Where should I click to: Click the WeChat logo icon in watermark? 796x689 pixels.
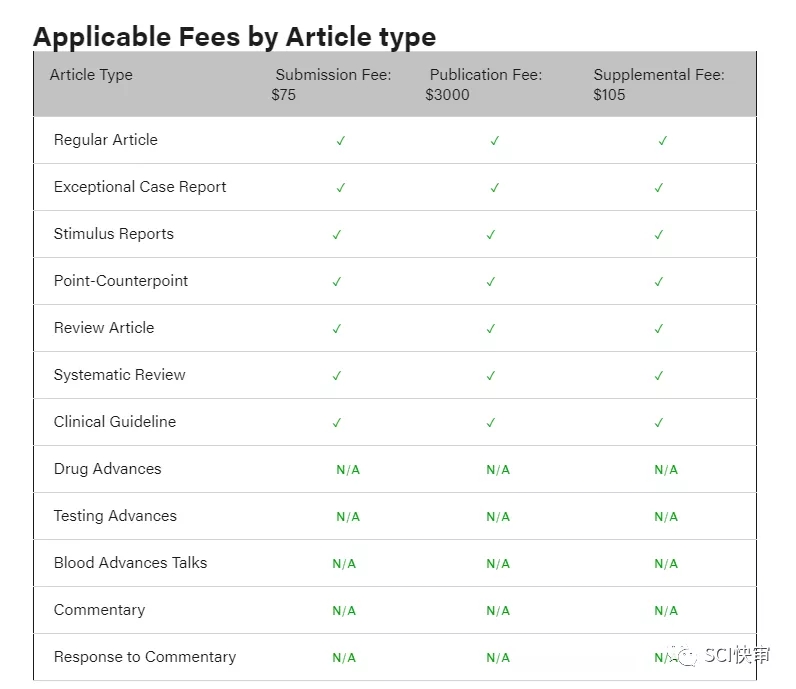coord(687,655)
